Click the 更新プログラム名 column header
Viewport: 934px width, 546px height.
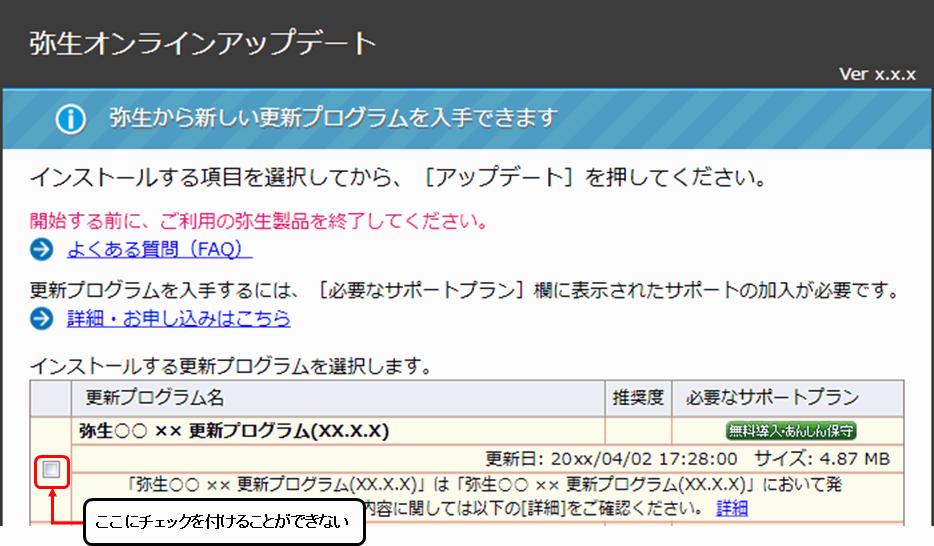pos(338,398)
